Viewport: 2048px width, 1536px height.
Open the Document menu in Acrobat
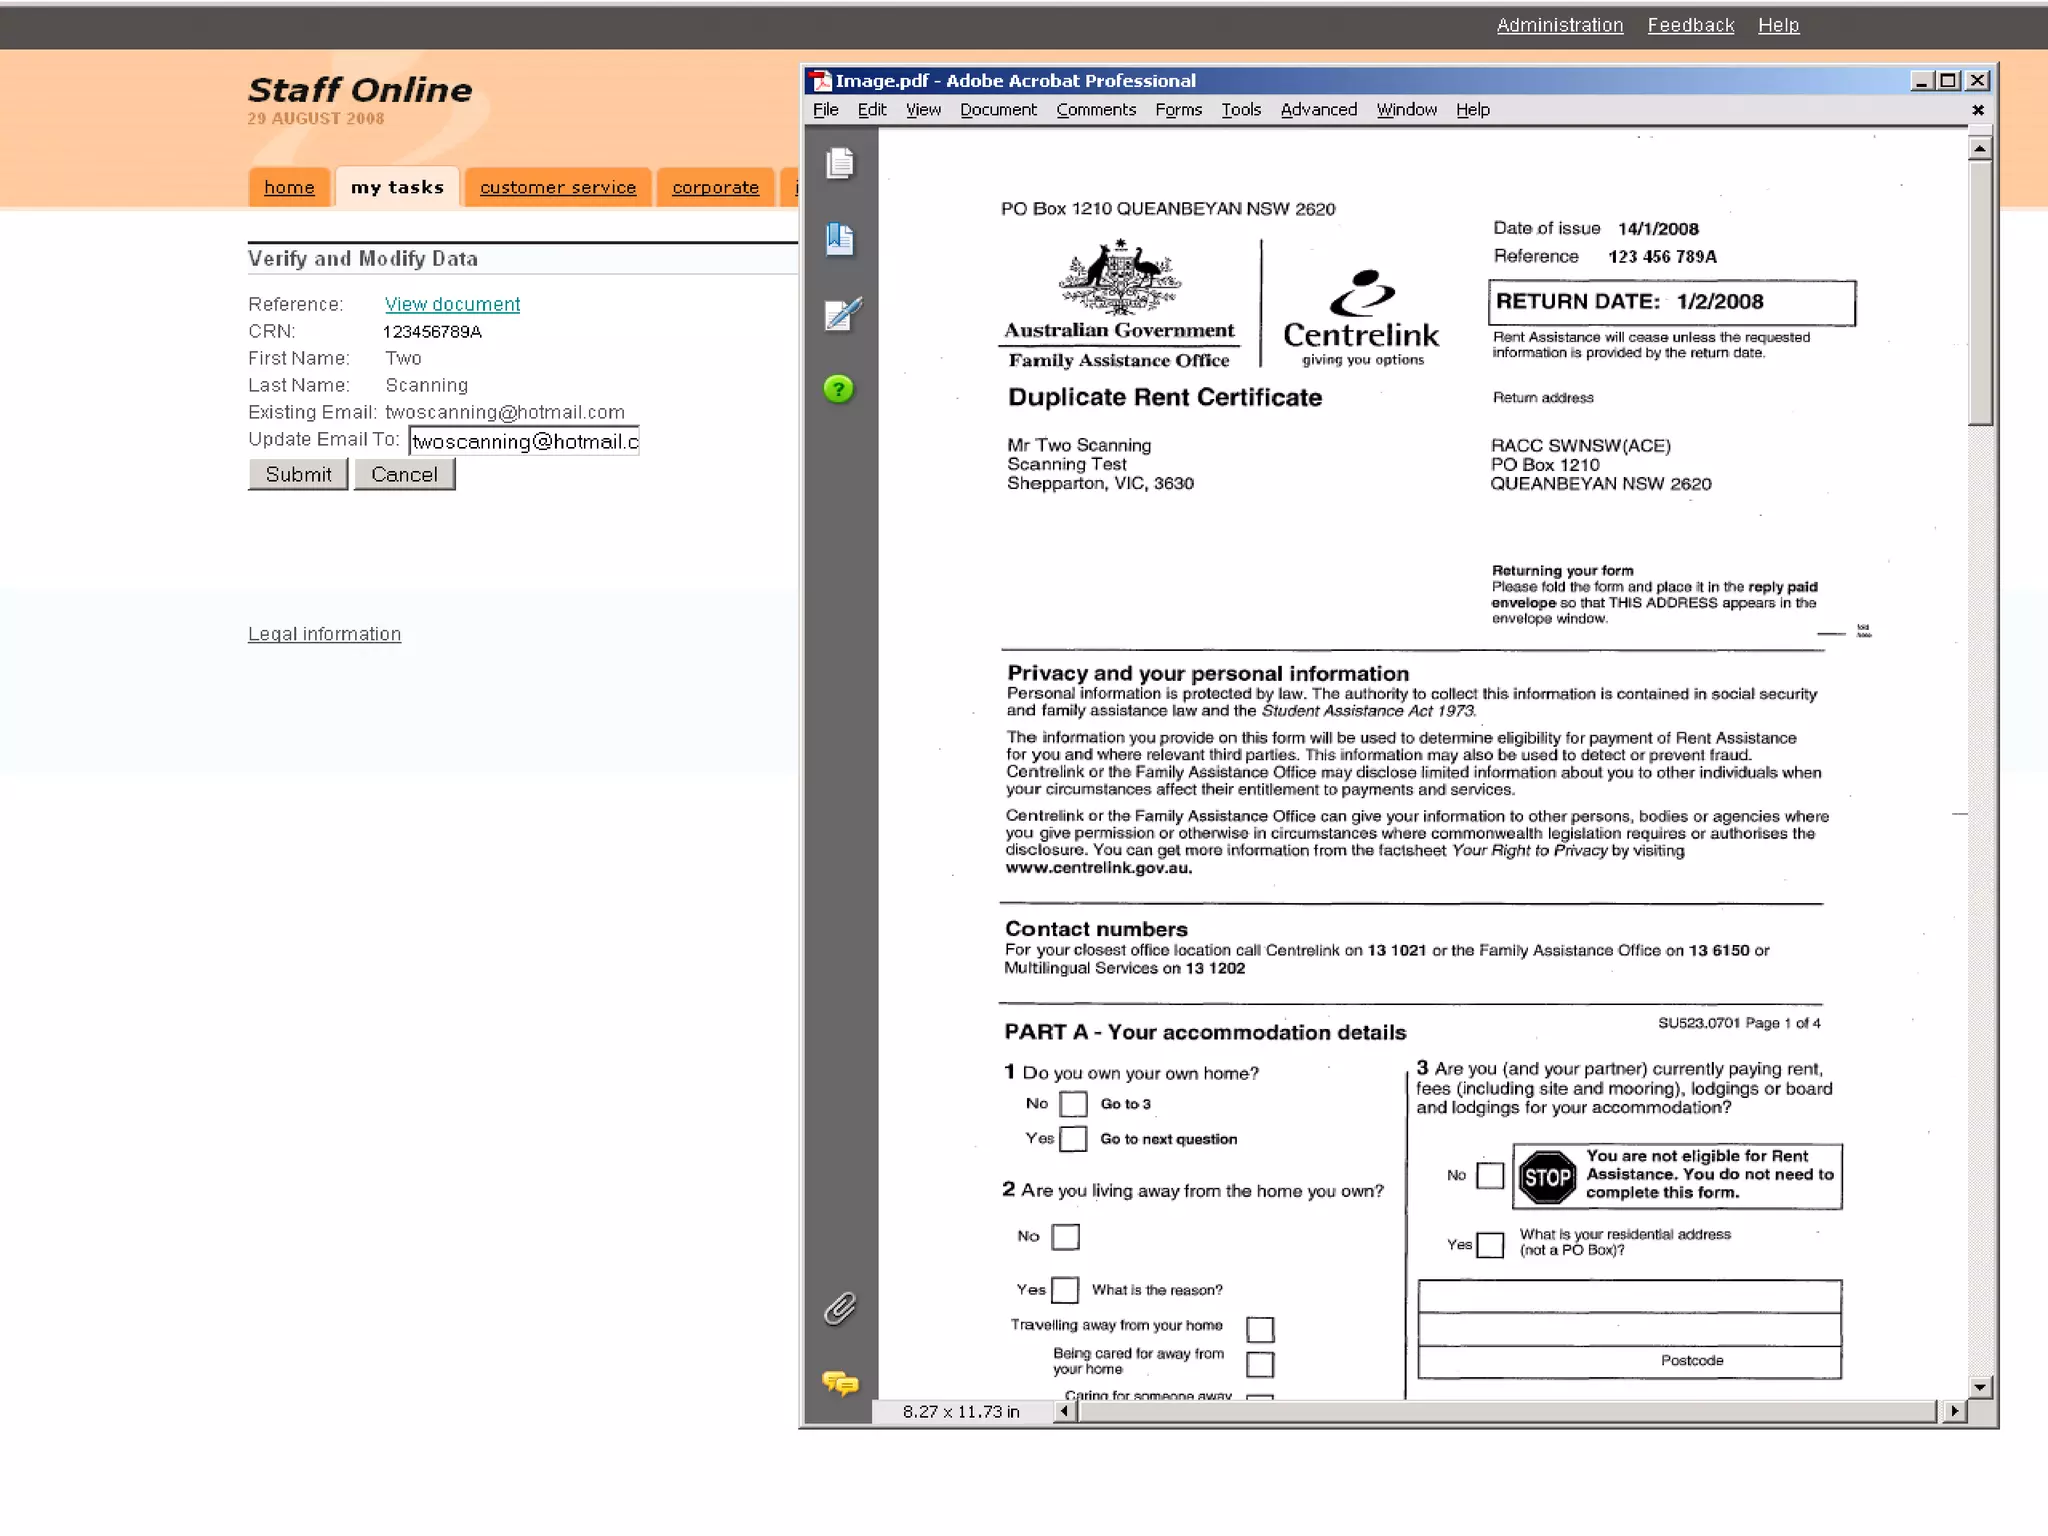click(998, 110)
